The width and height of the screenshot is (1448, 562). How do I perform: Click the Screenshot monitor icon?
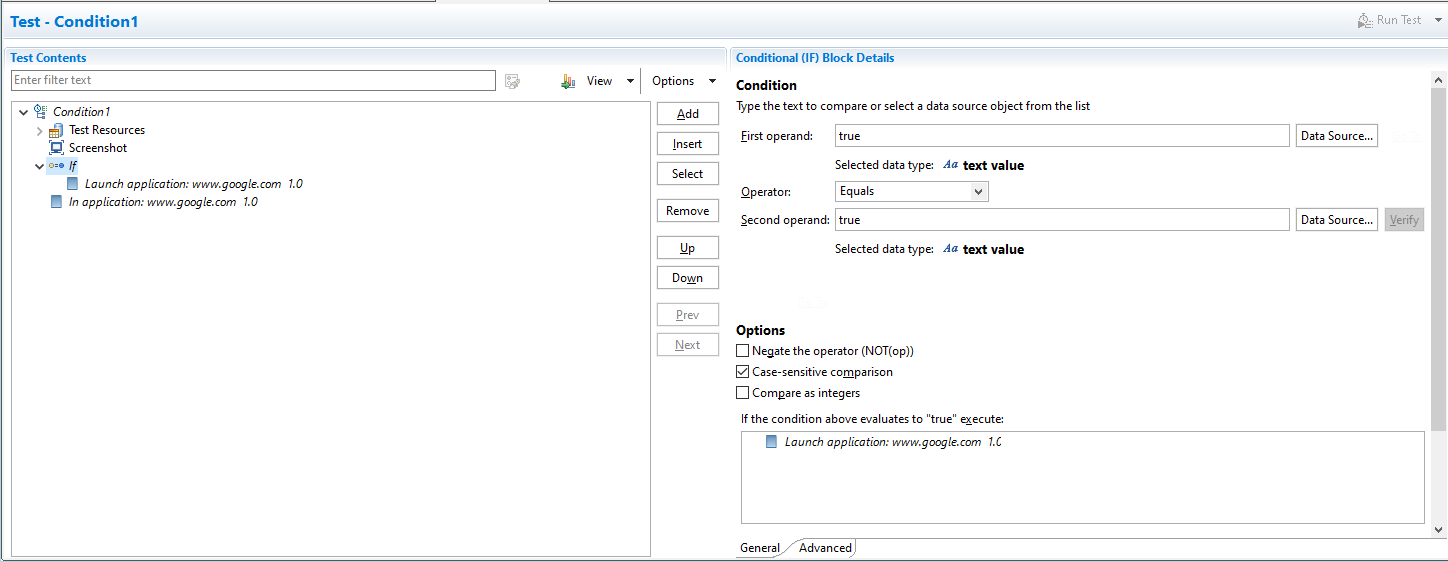[x=57, y=148]
